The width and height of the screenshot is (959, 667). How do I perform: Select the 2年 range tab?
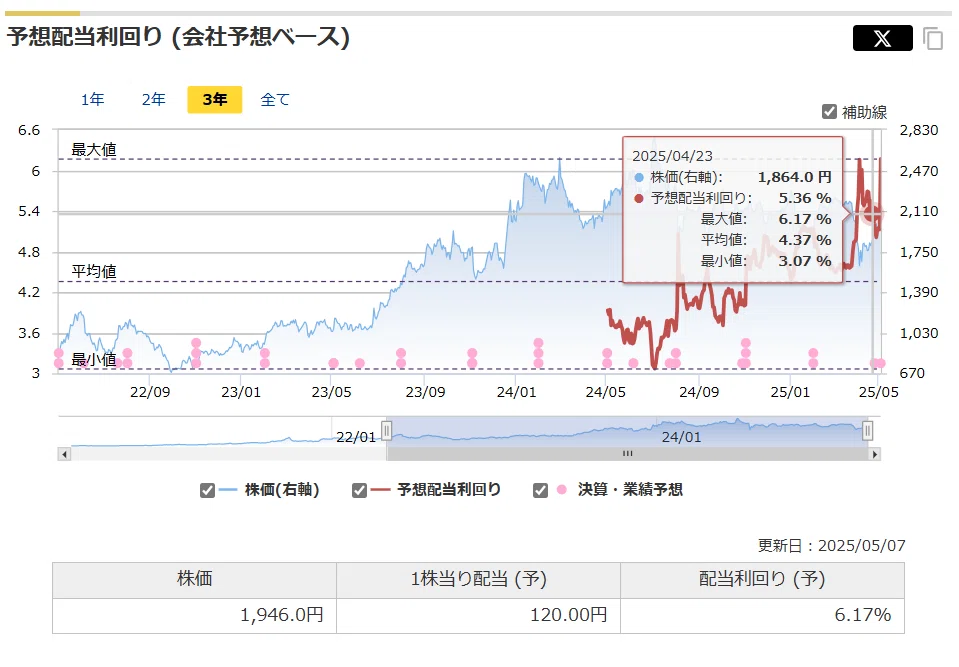point(154,100)
